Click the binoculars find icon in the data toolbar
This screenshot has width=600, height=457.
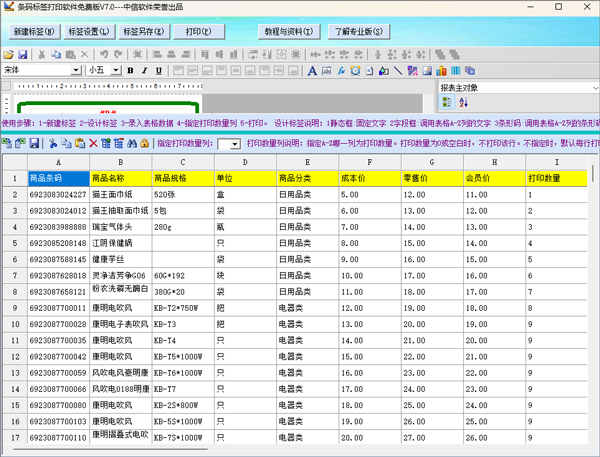132,144
